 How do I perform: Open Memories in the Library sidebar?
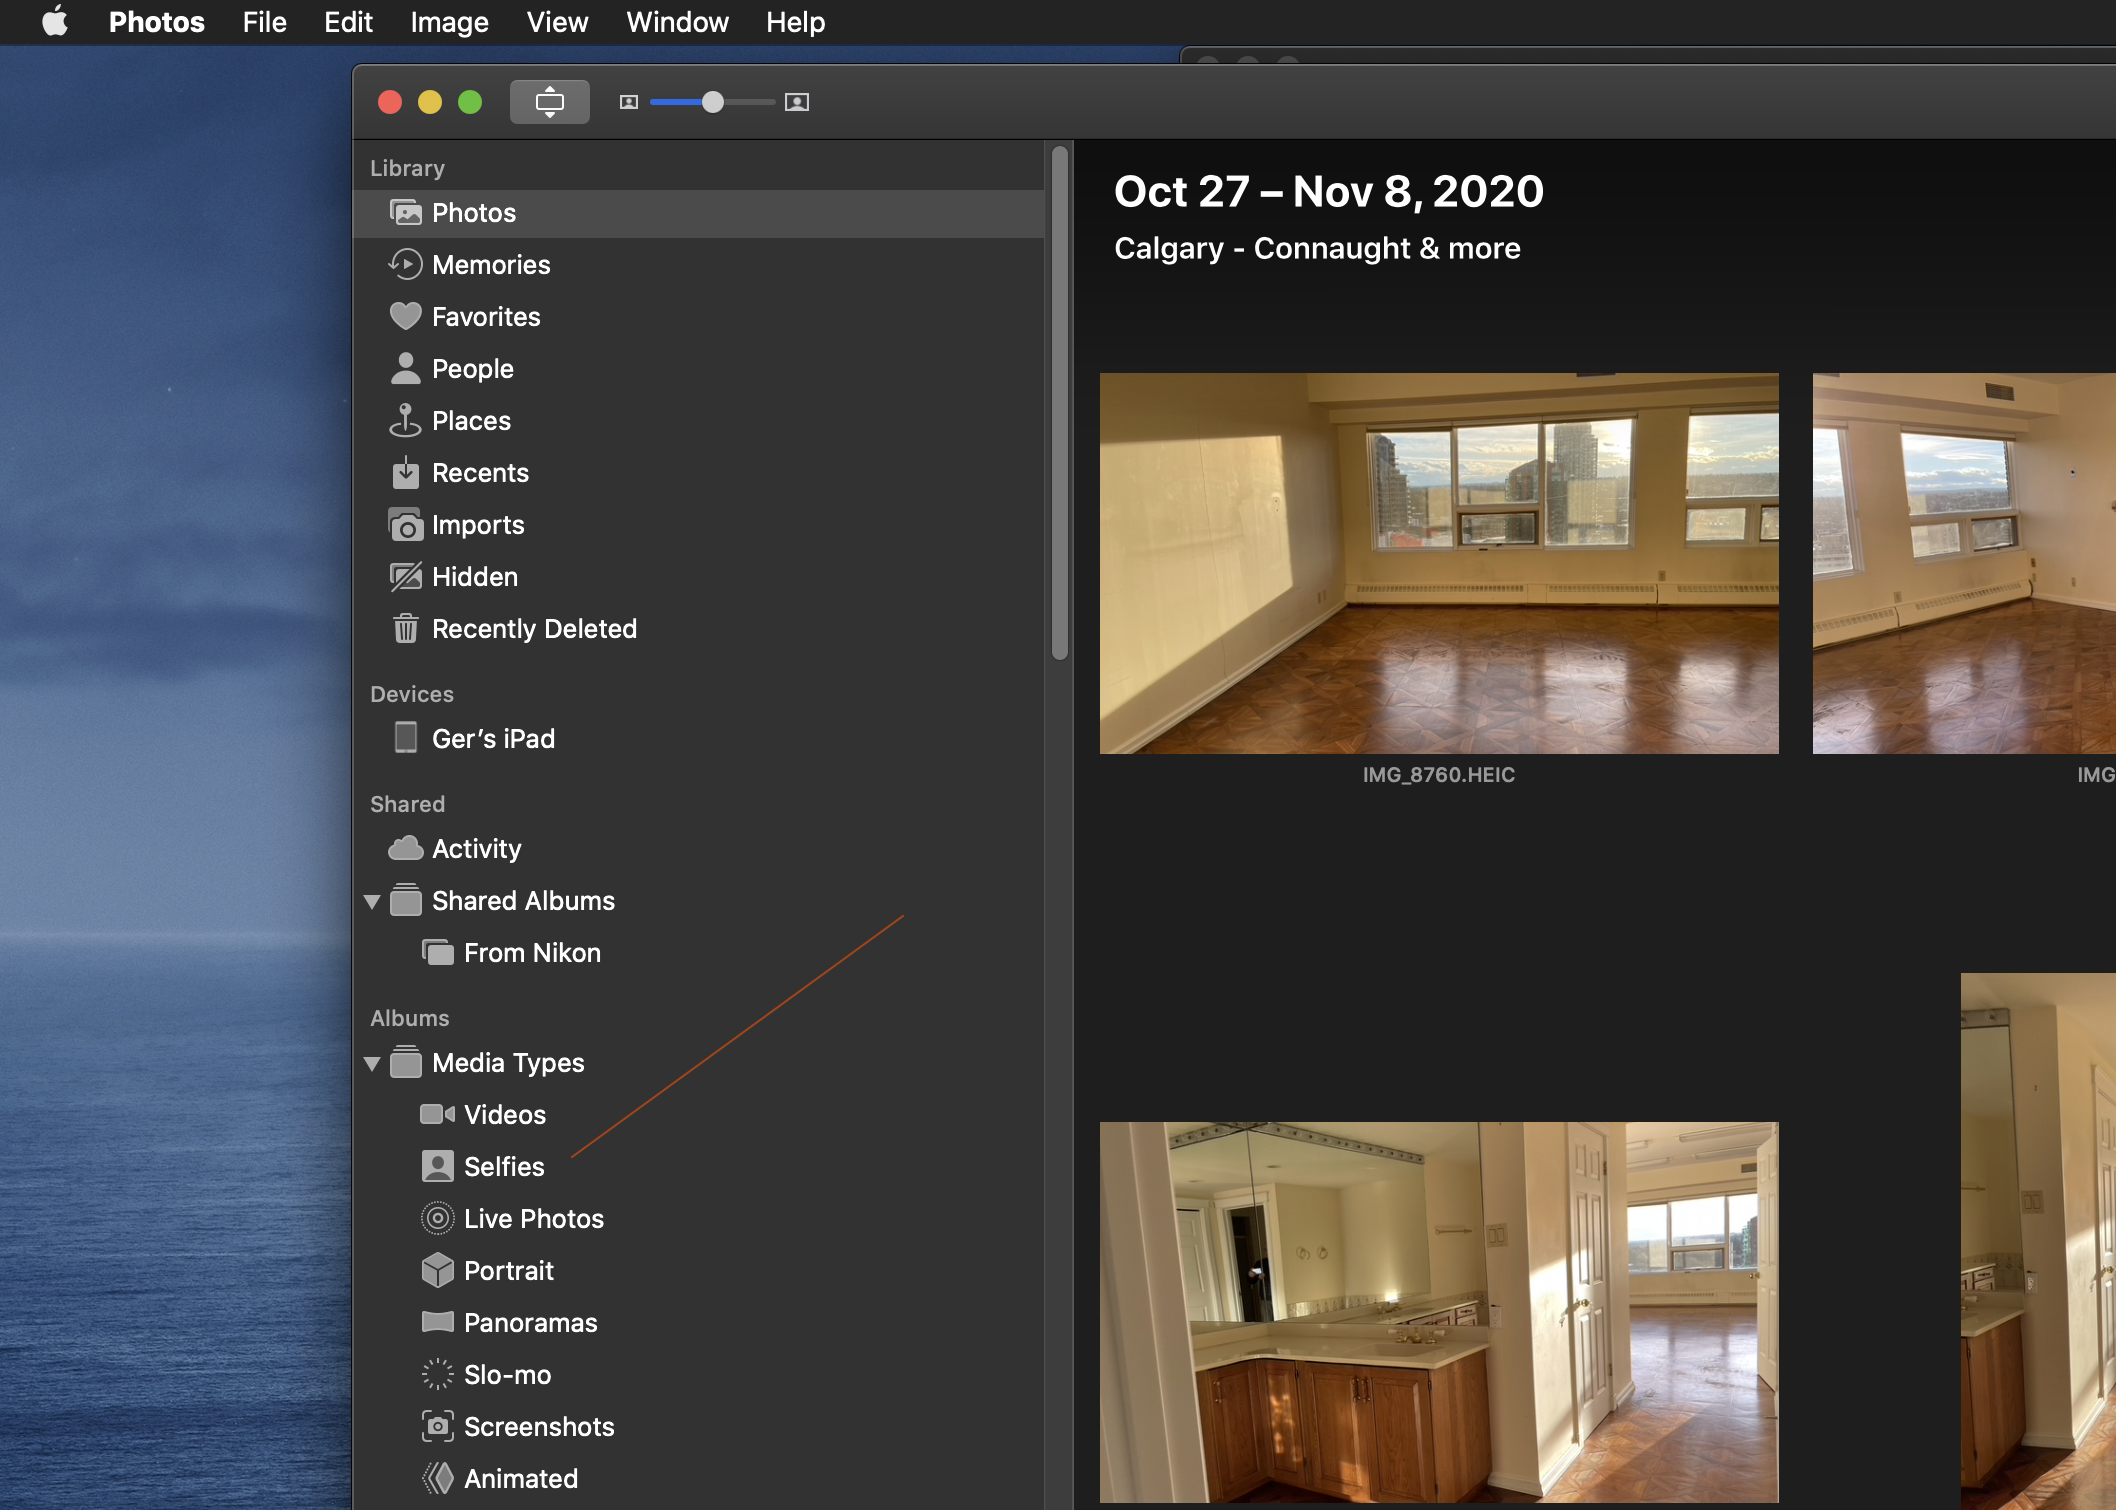coord(490,265)
